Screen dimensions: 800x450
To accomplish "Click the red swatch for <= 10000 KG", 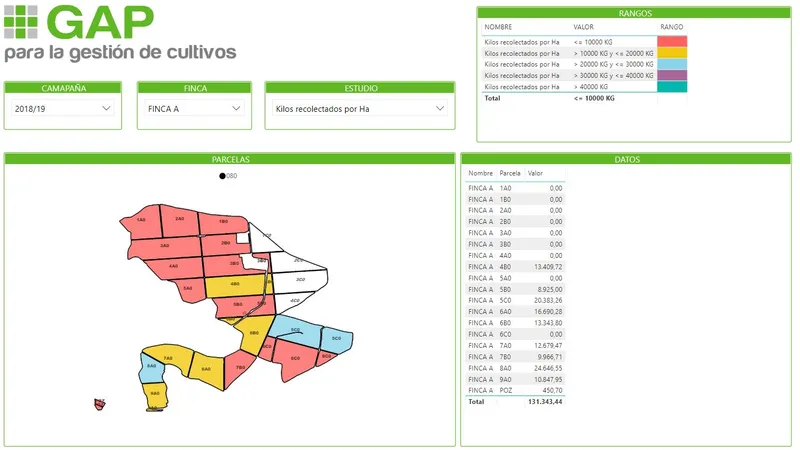I will pos(672,41).
